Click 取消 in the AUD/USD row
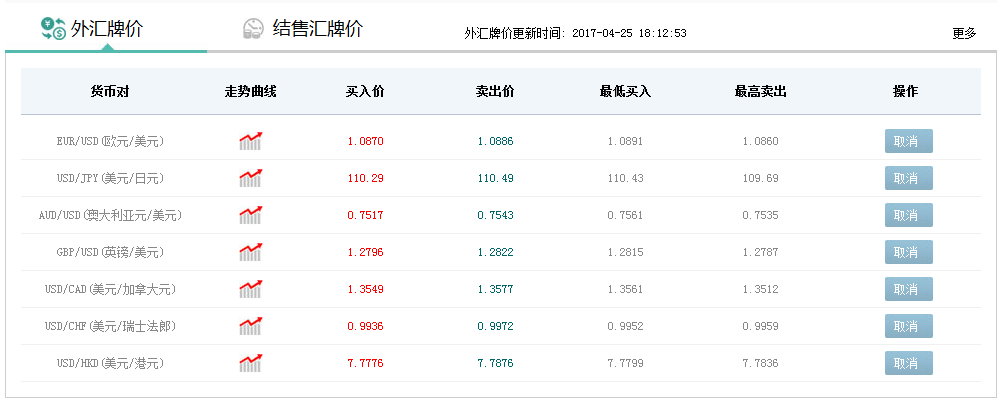The image size is (1000, 400). click(x=908, y=215)
